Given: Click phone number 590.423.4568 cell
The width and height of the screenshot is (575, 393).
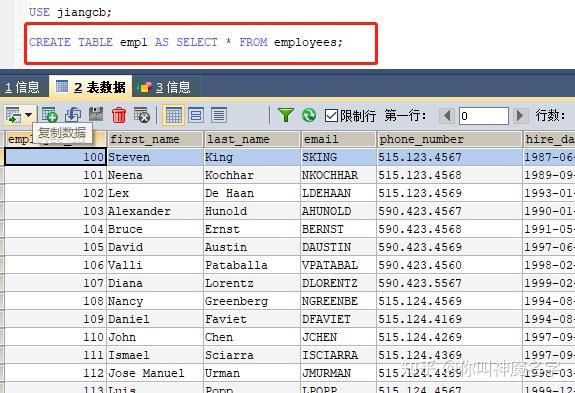Looking at the screenshot, I should [x=449, y=229].
